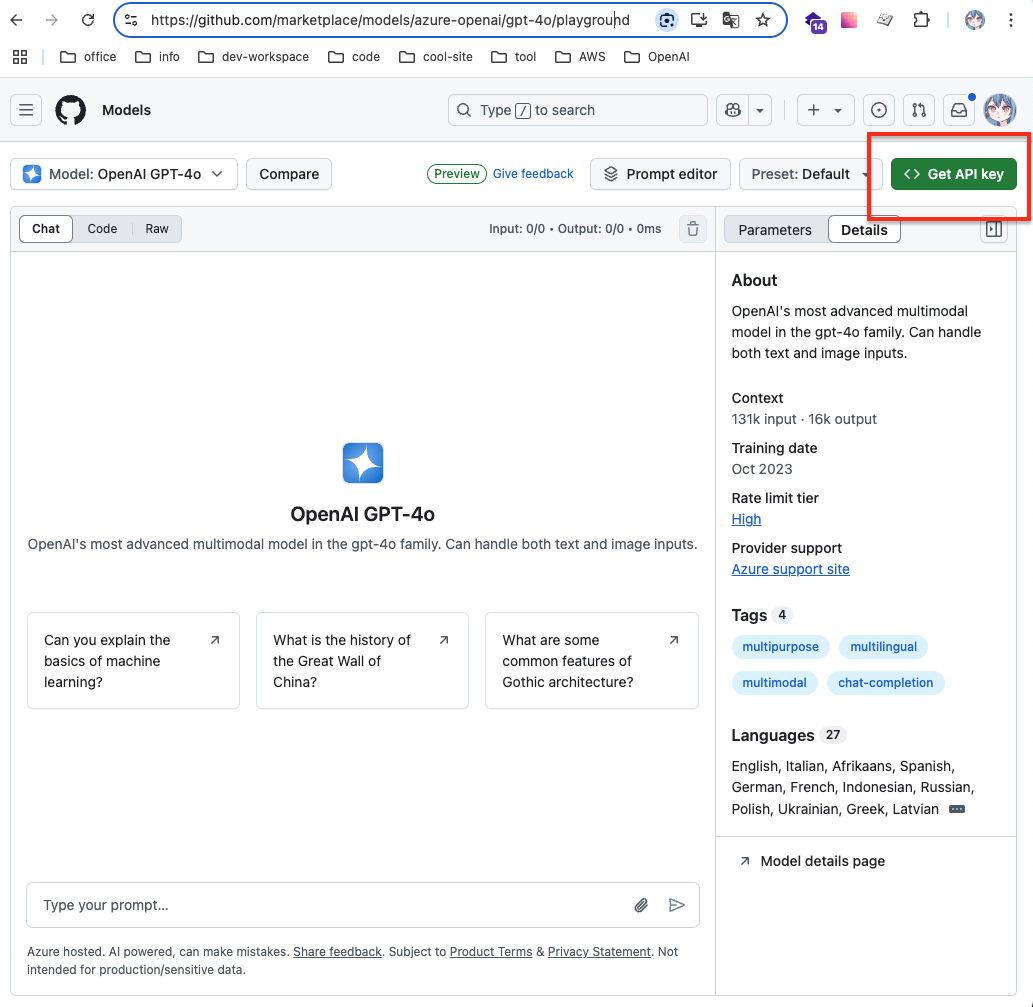Image resolution: width=1033 pixels, height=1007 pixels.
Task: Switch the panel to Parameters view
Action: [775, 230]
